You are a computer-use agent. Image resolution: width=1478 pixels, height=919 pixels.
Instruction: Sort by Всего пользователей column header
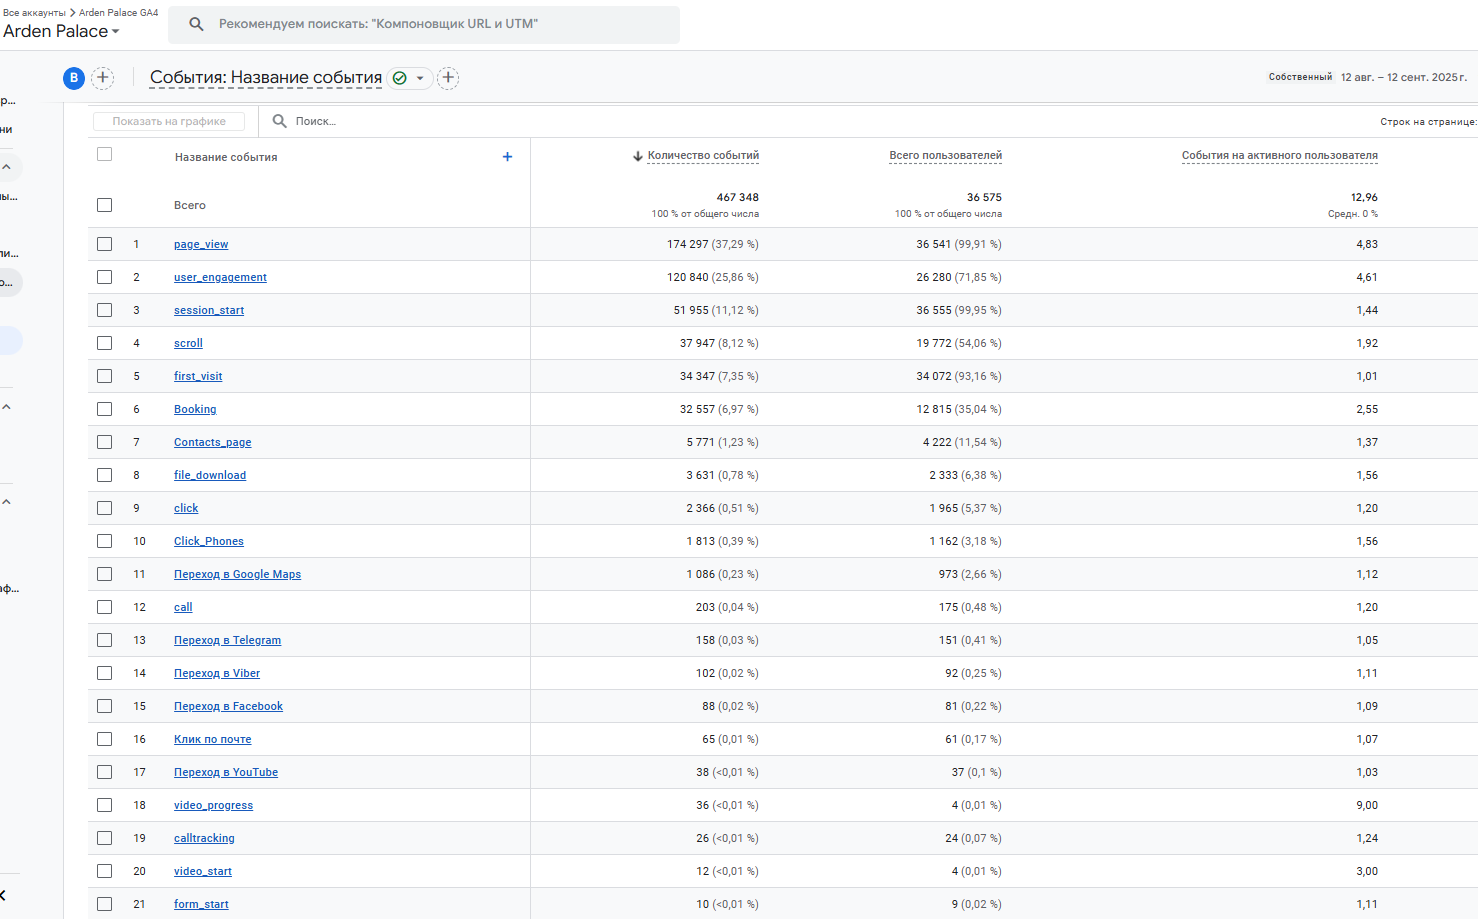point(945,156)
